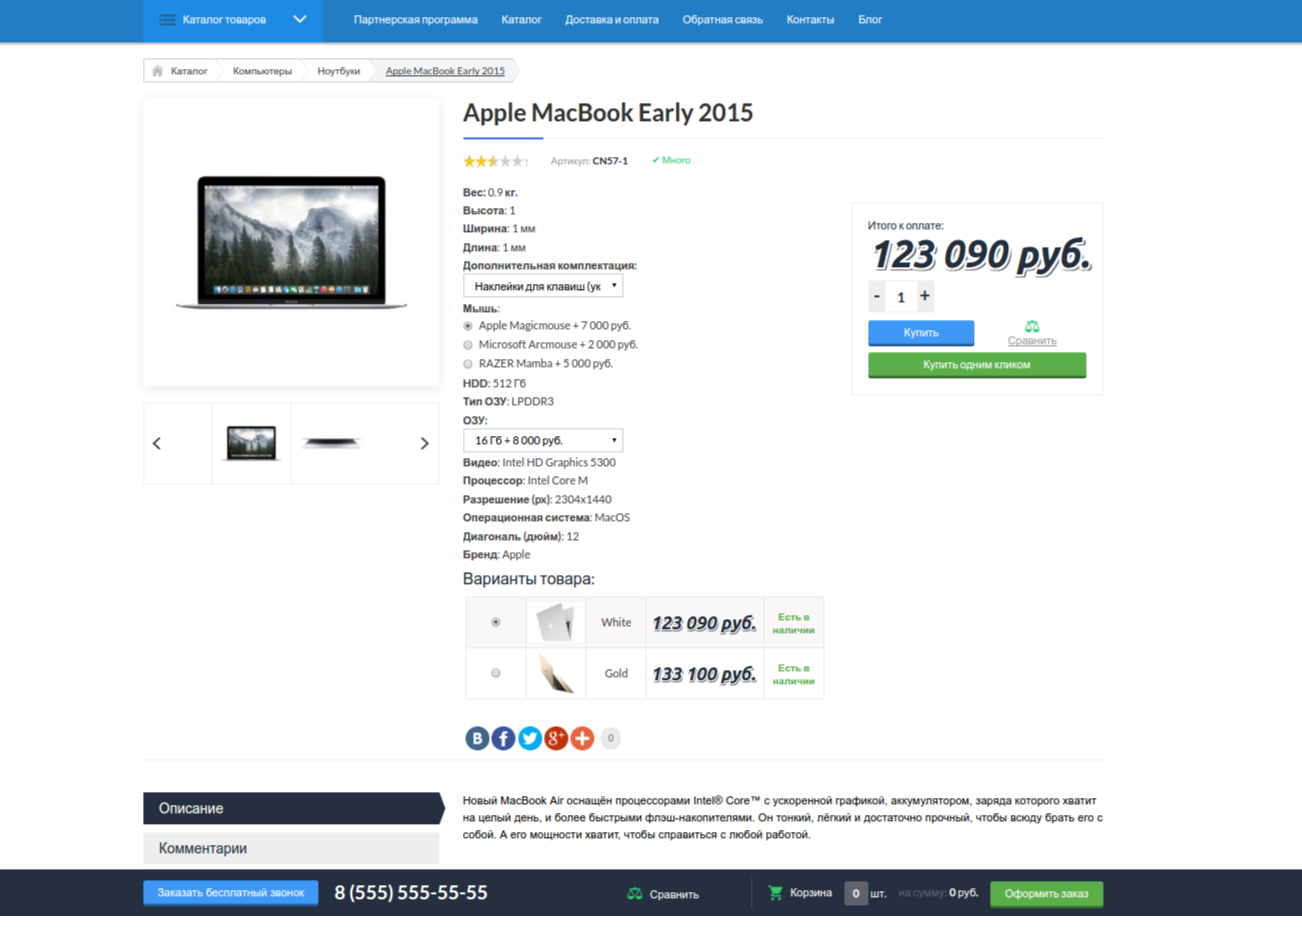
Task: Click the scales icon in the bottom bar
Action: [634, 894]
